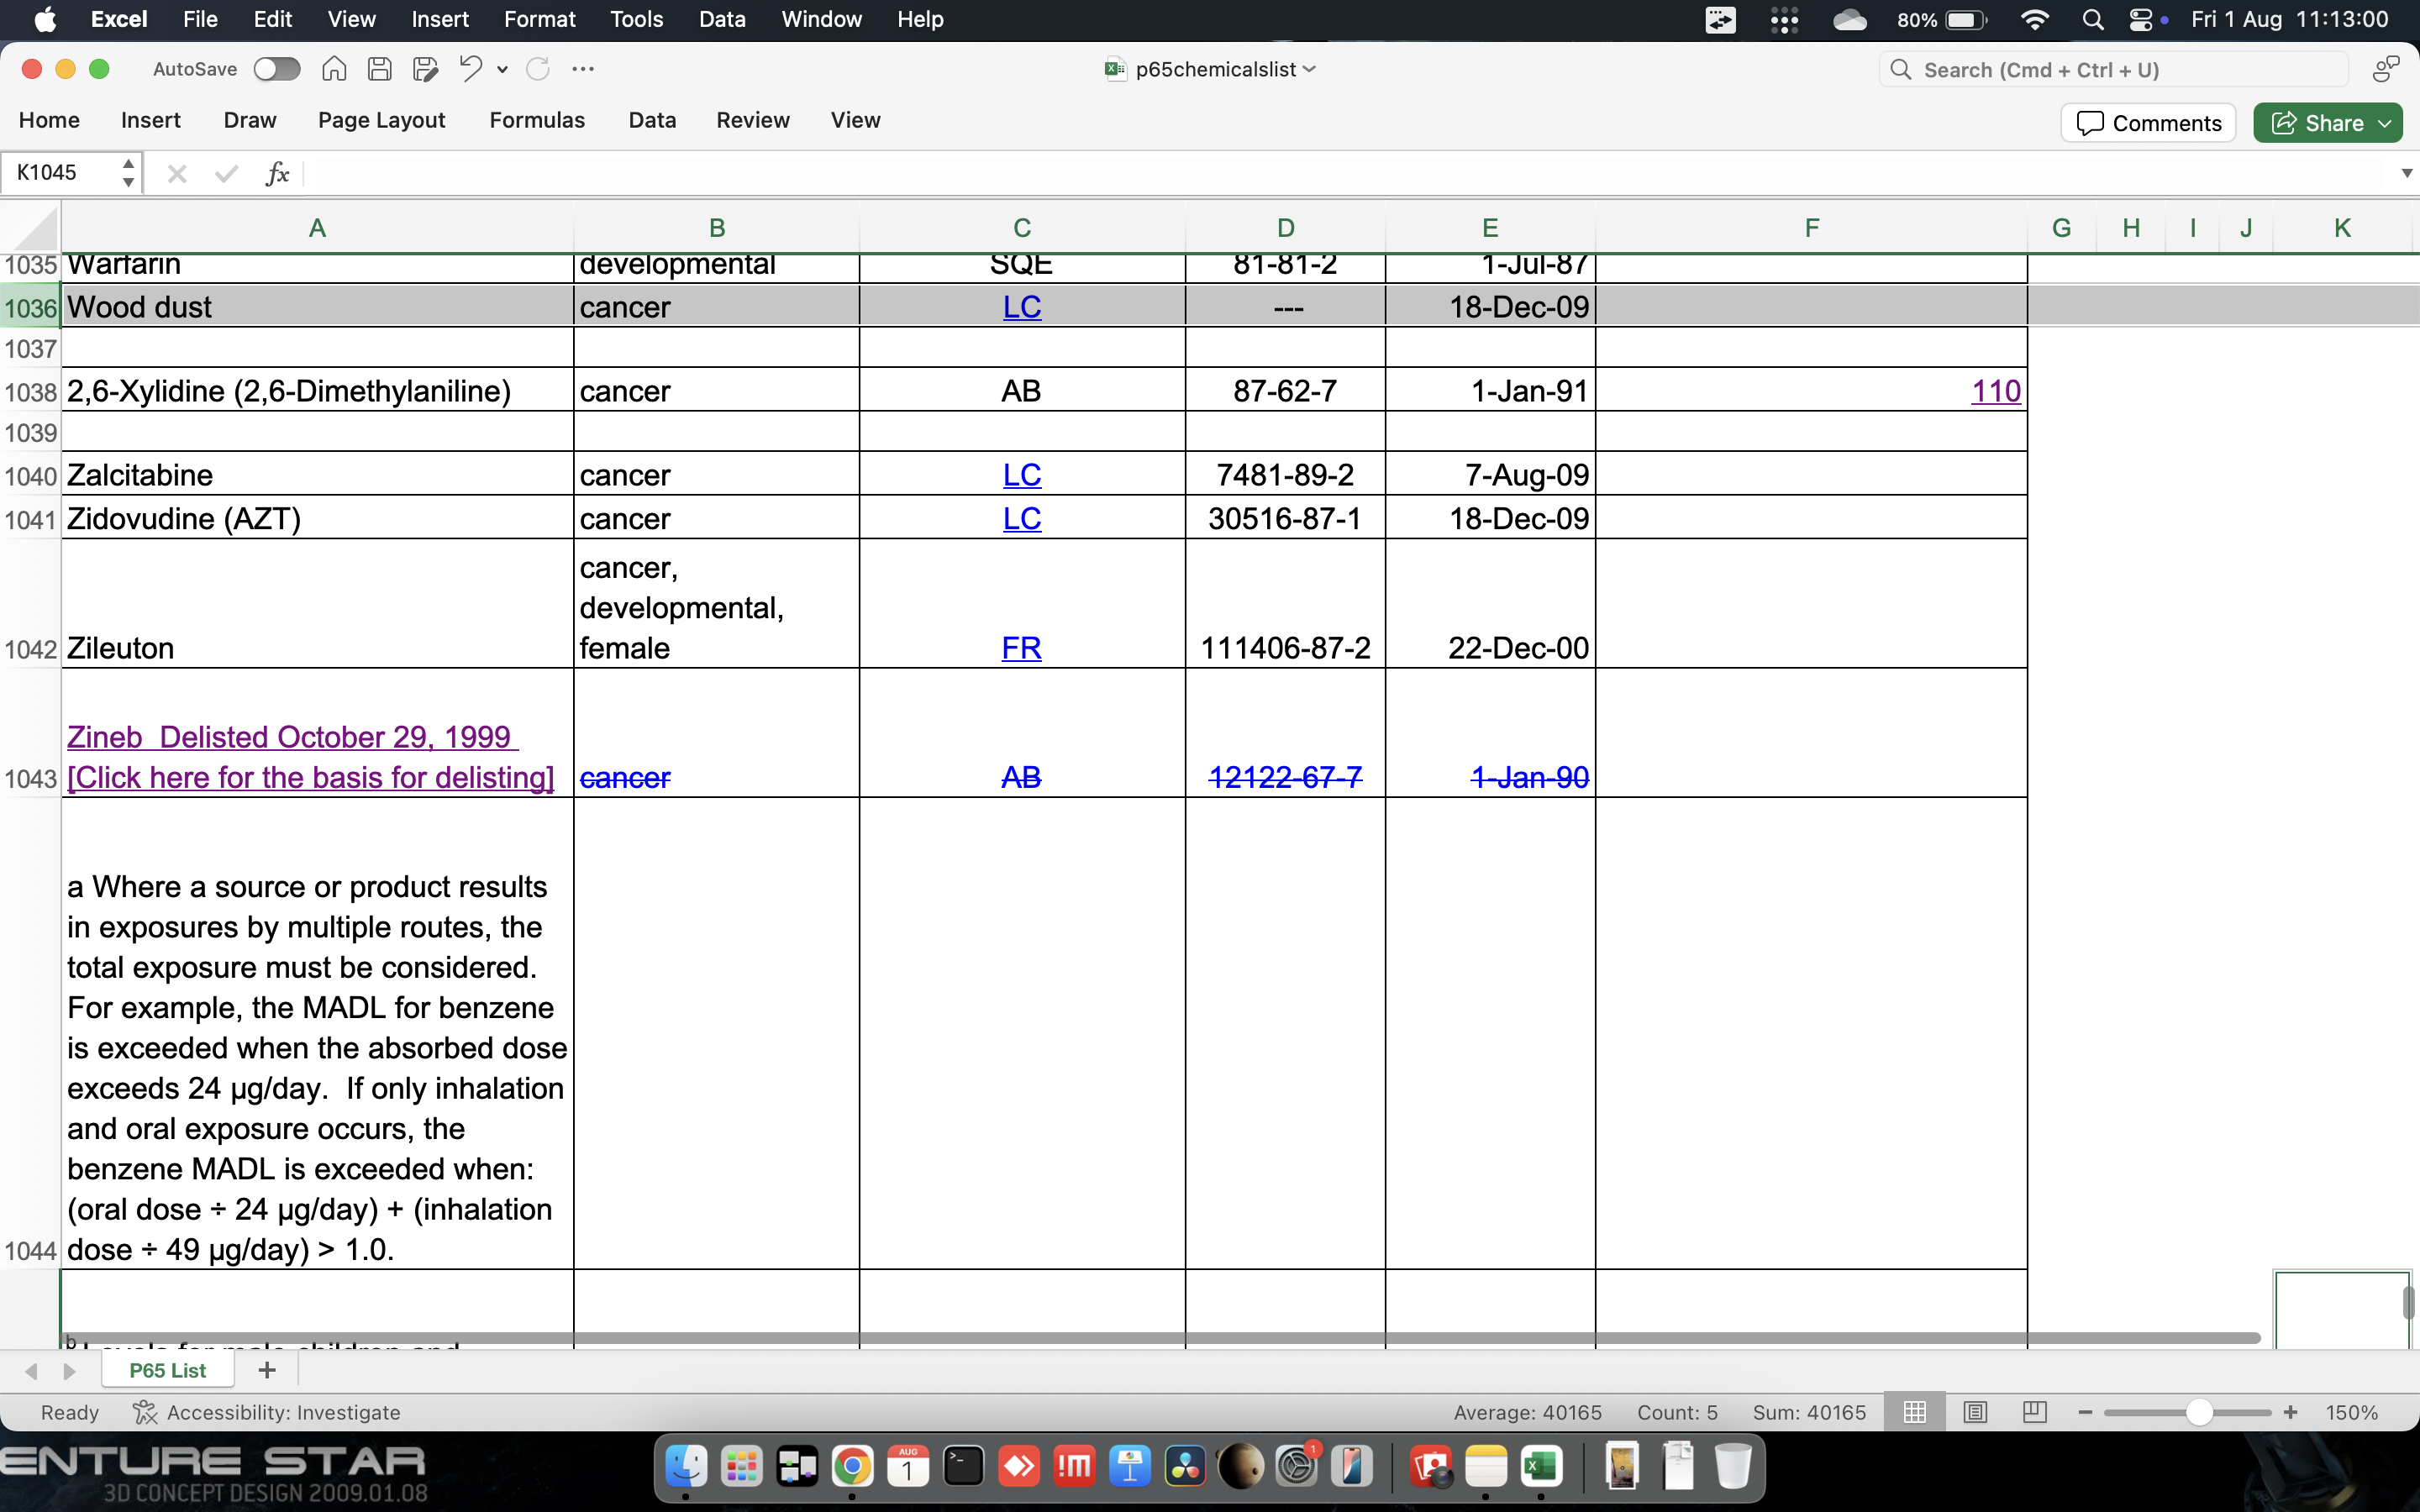
Task: Click the Name Box stepper arrows
Action: [128, 173]
